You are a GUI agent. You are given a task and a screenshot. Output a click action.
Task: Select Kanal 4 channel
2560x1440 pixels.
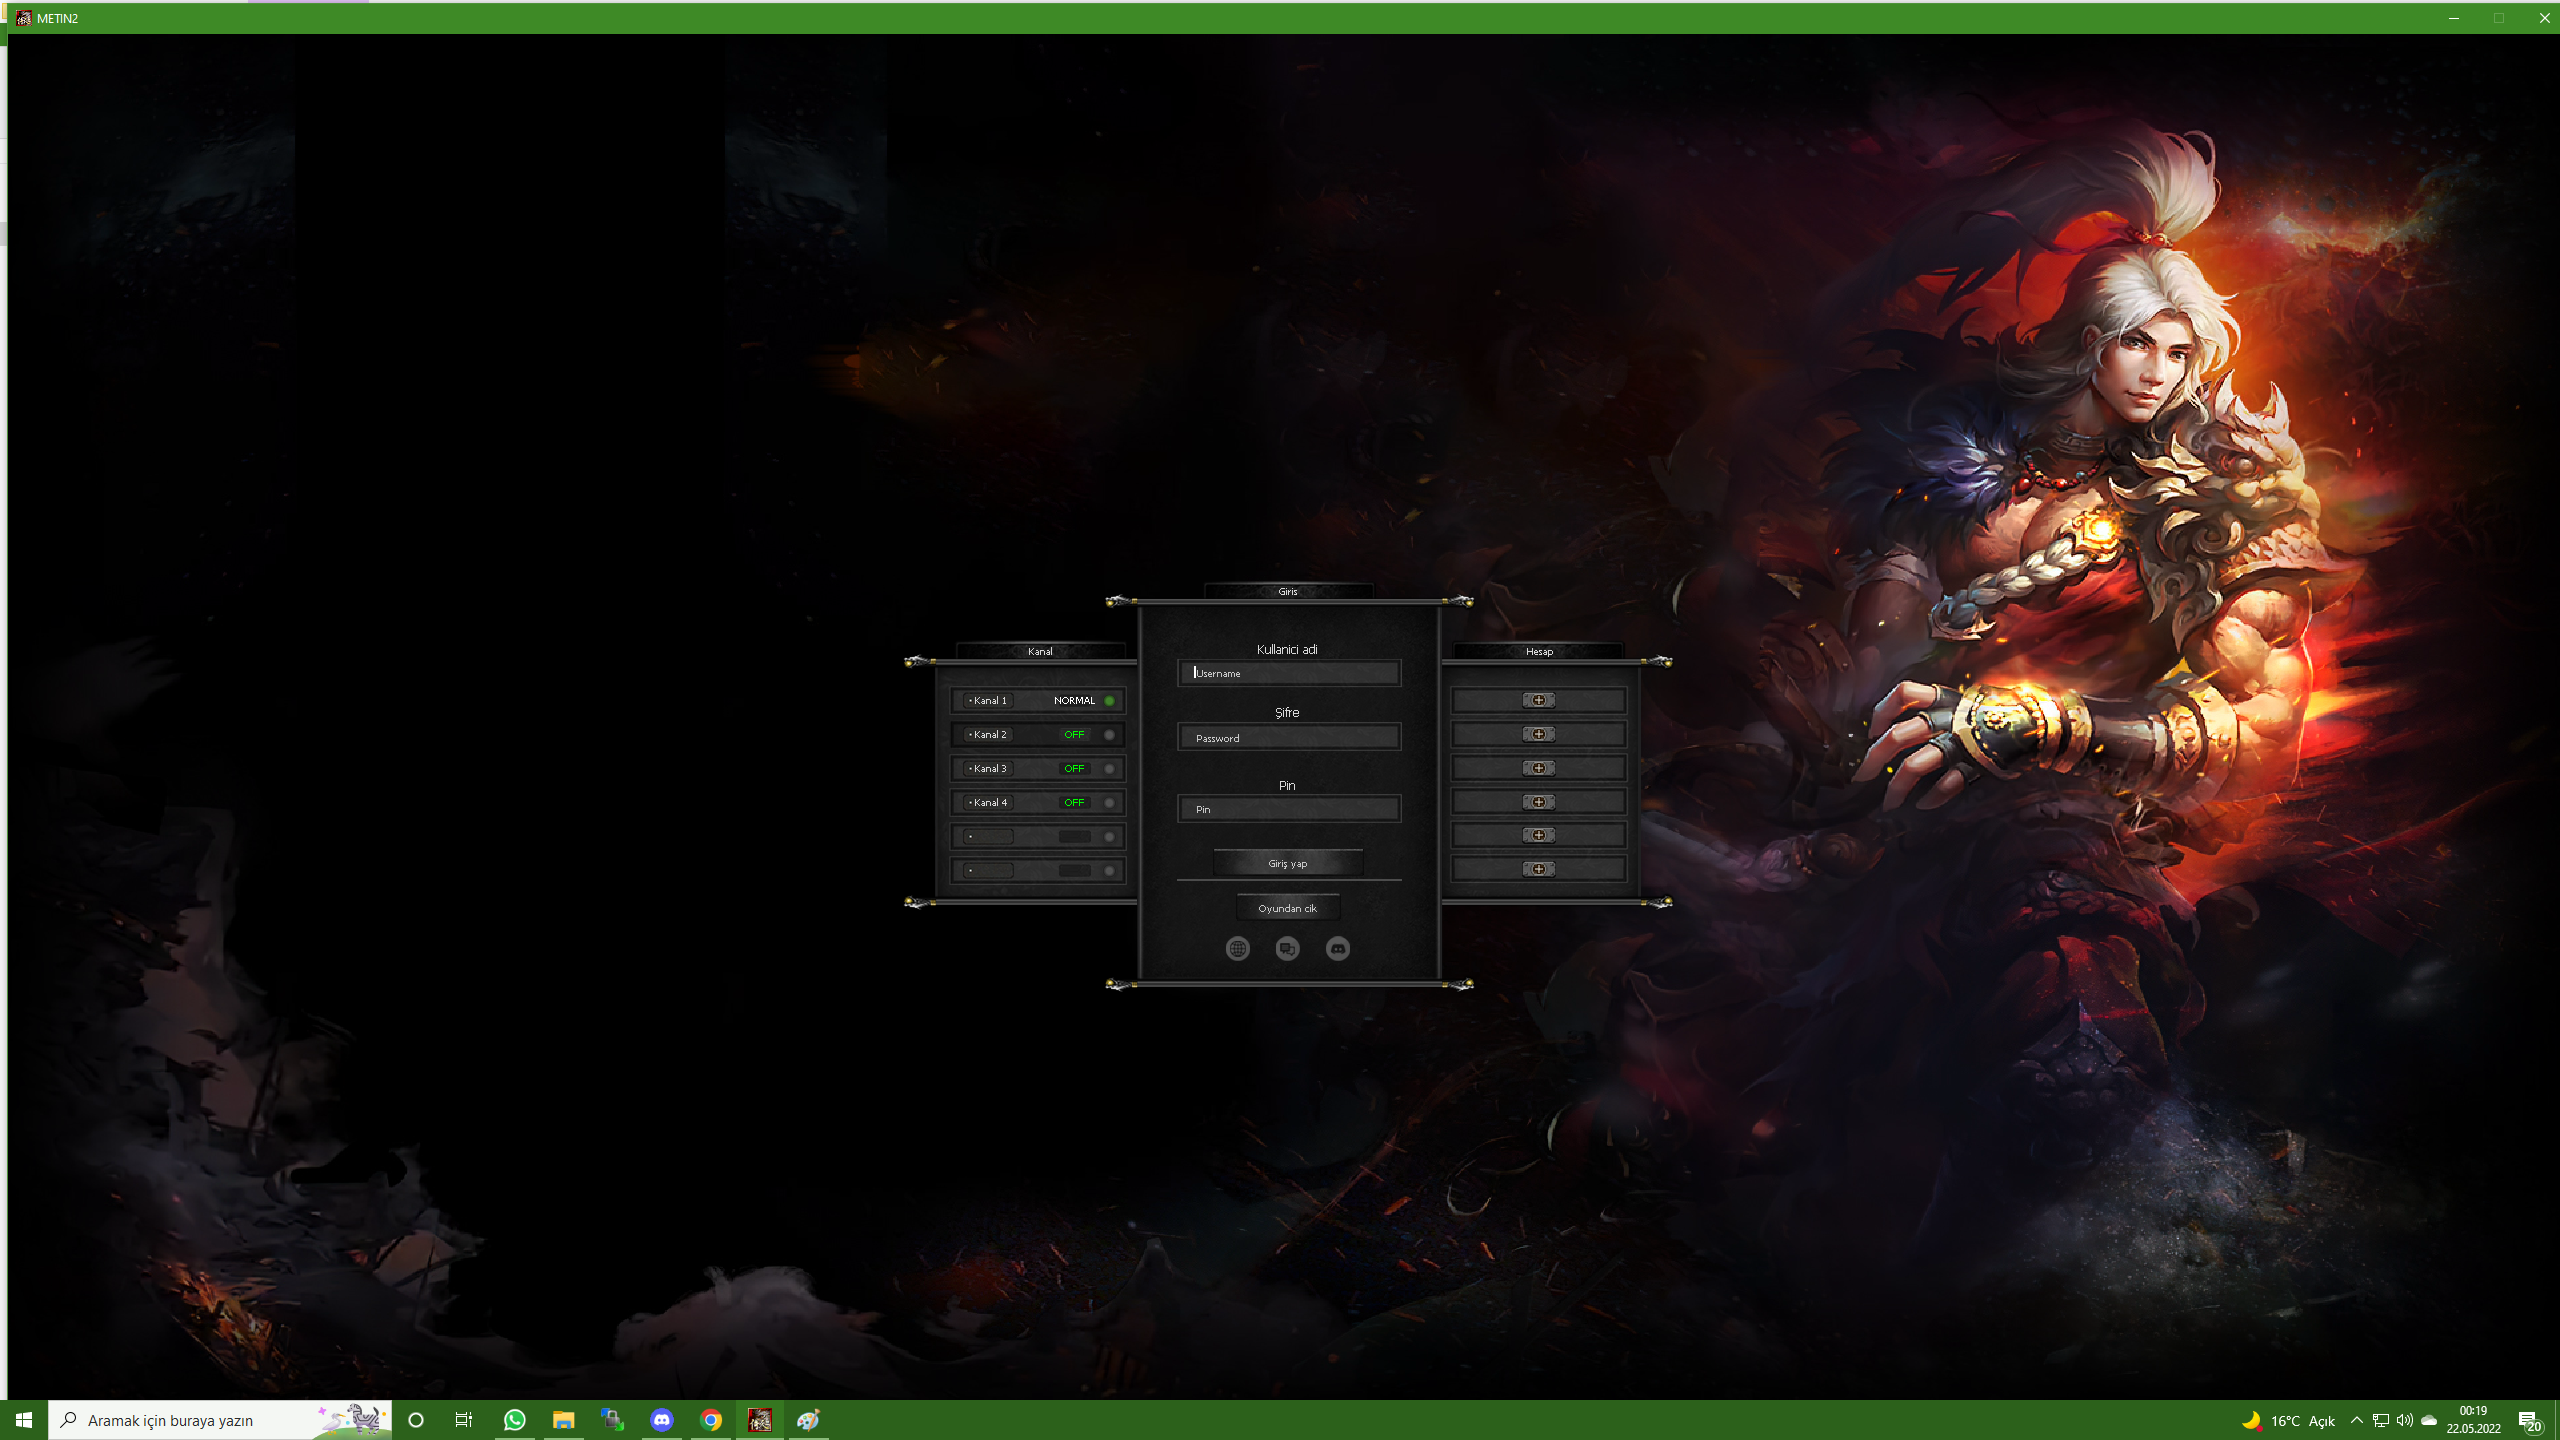coord(1038,802)
